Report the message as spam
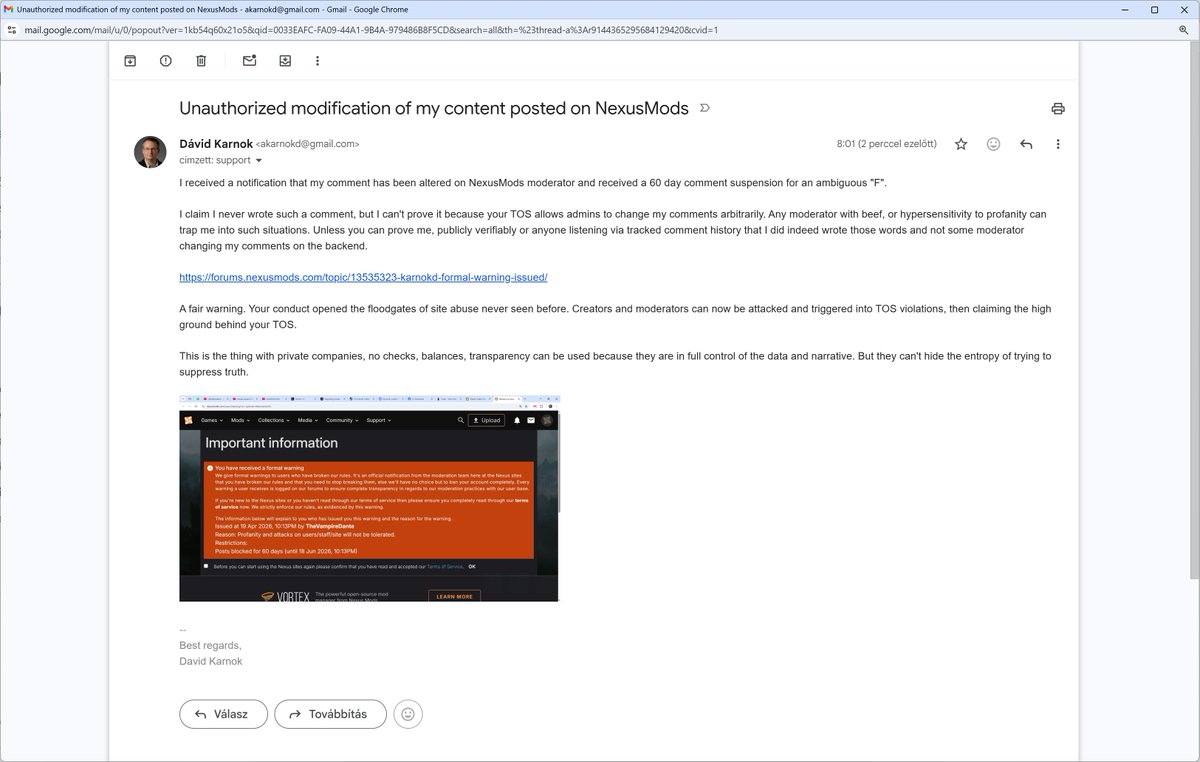 [166, 61]
